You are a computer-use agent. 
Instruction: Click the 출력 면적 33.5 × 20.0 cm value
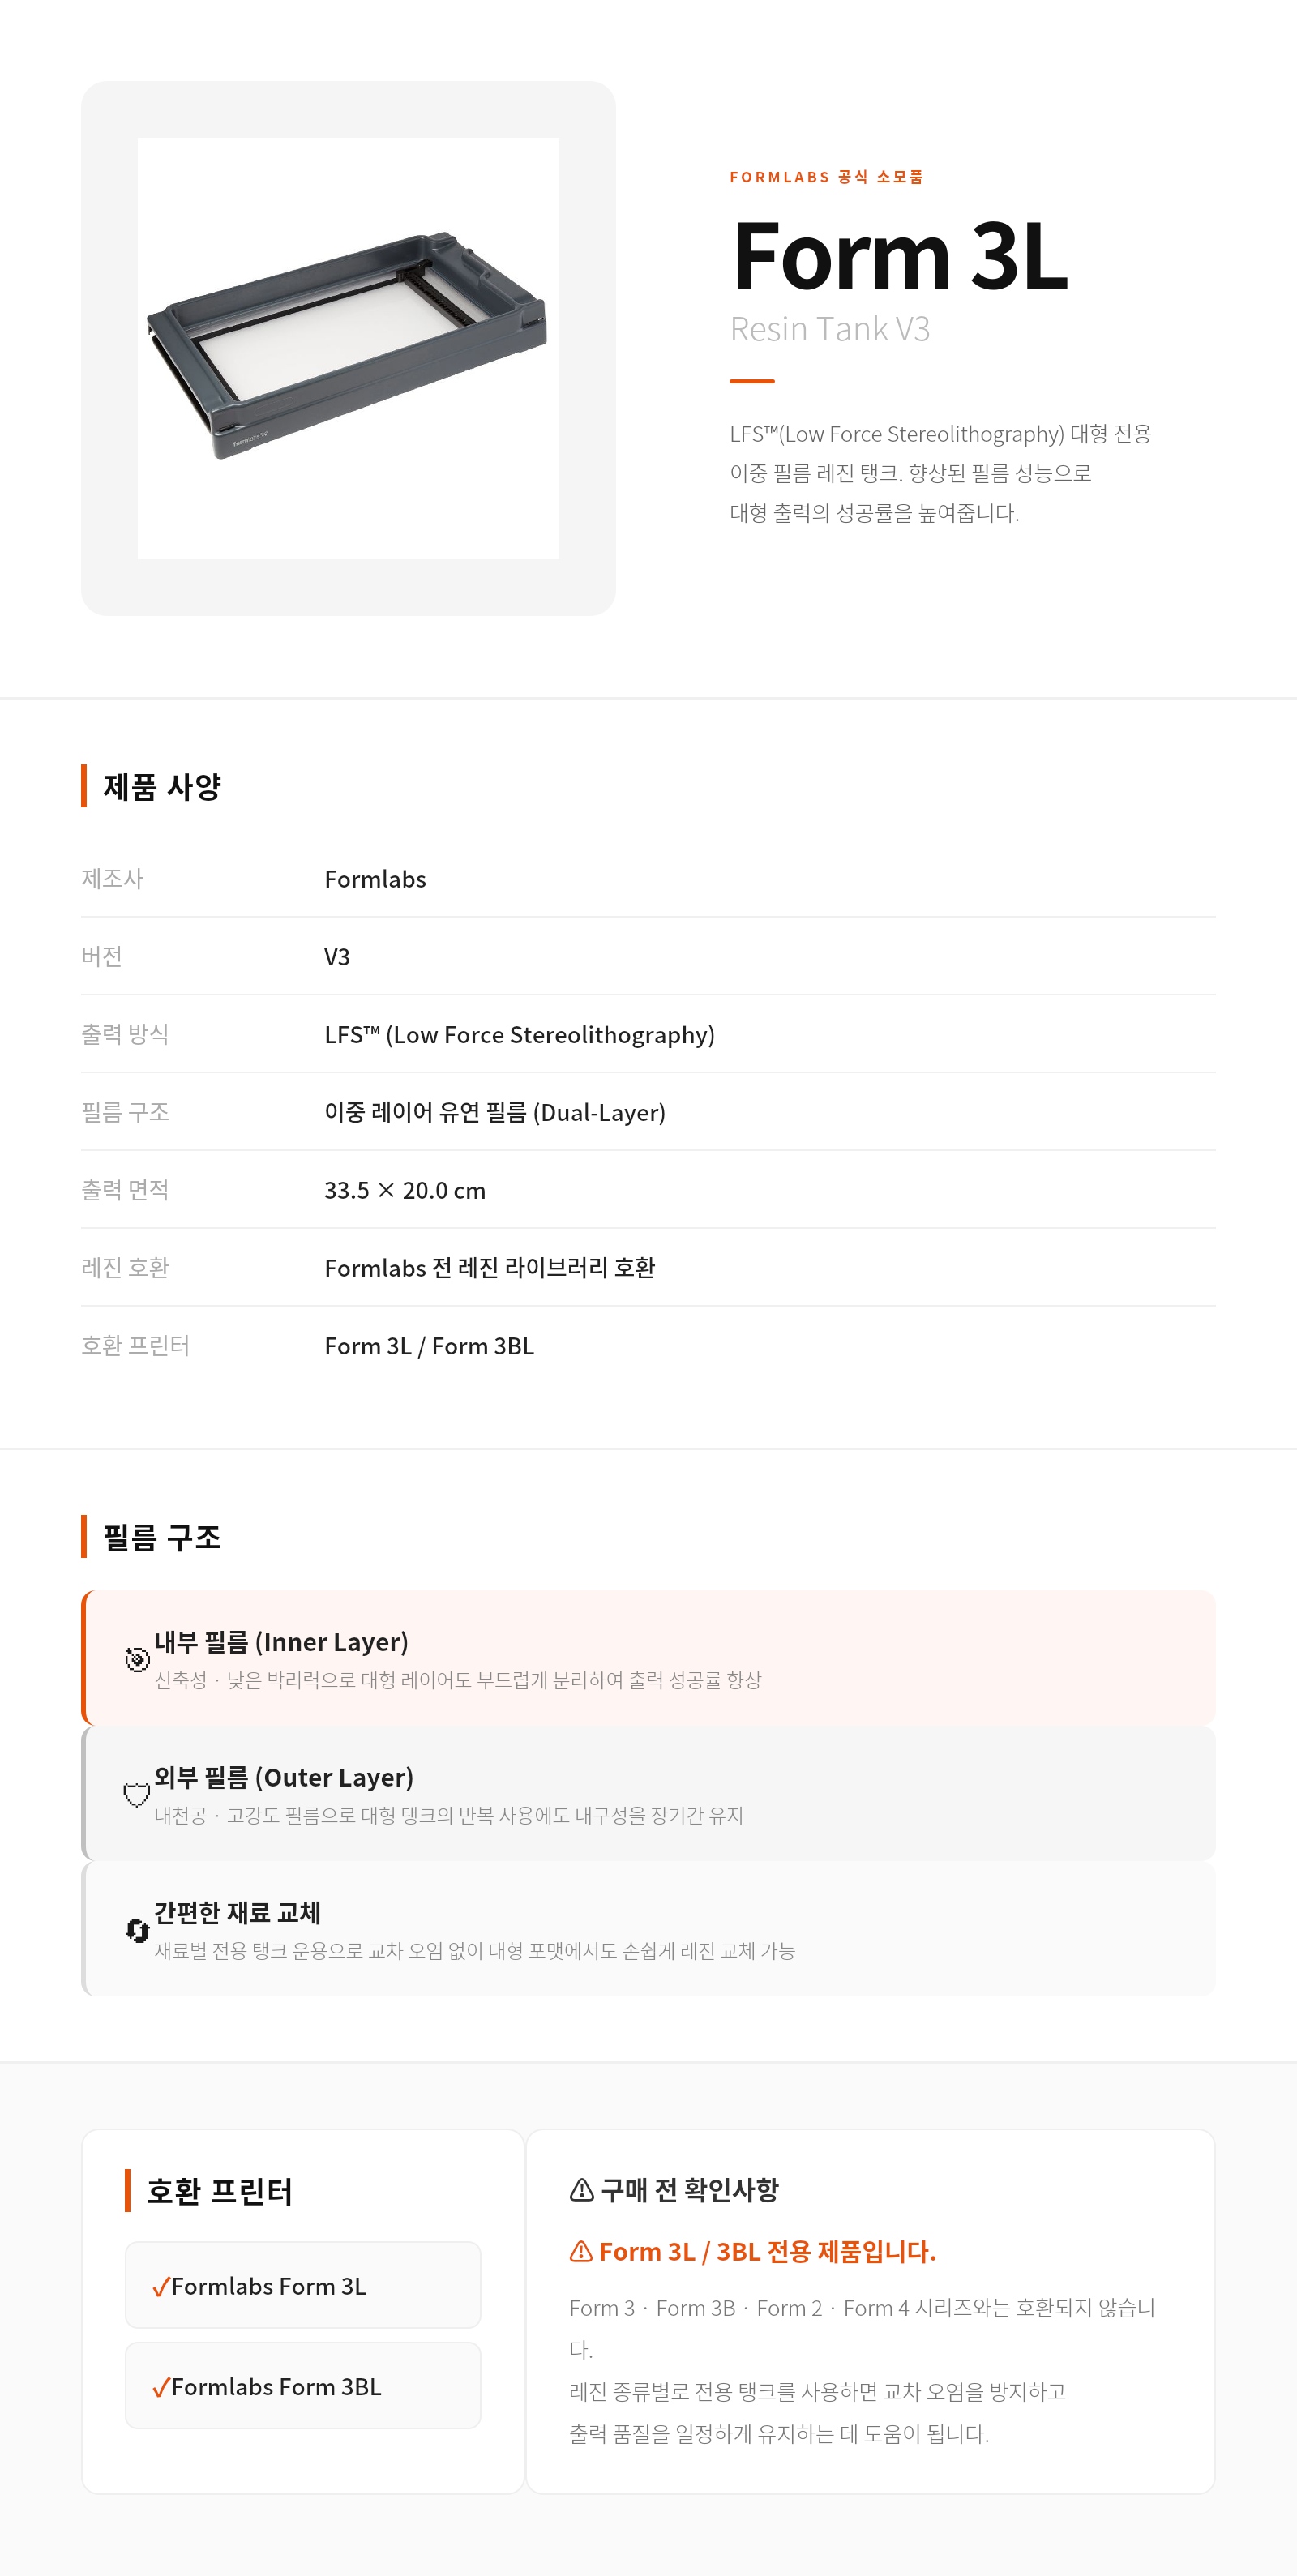click(405, 1190)
